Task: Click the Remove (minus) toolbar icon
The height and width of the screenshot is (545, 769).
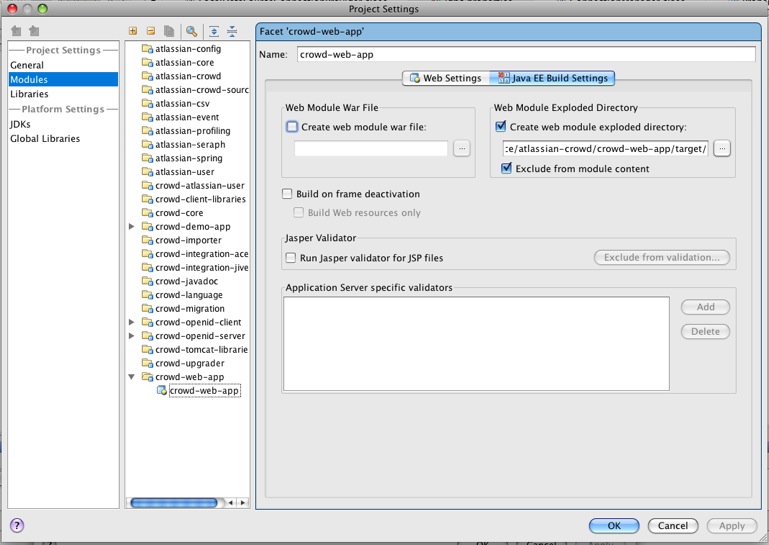Action: click(150, 31)
